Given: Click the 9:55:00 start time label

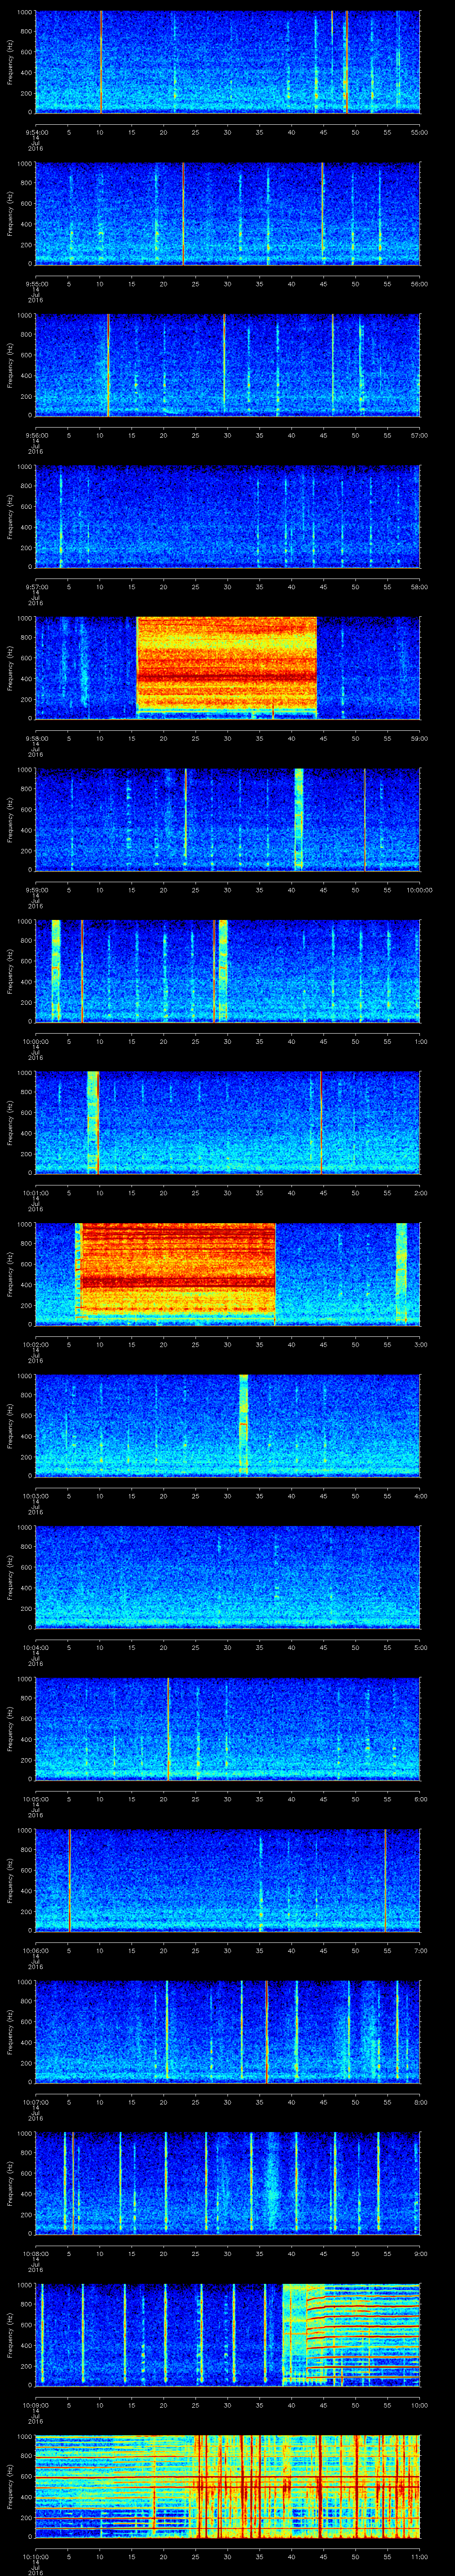Looking at the screenshot, I should pos(36,284).
